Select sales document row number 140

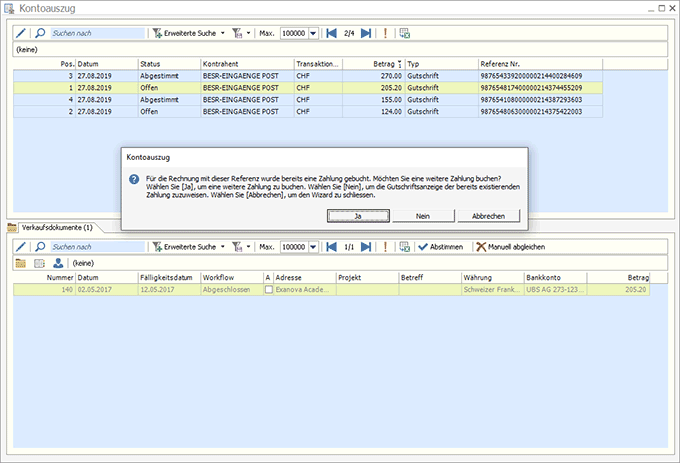pos(331,290)
